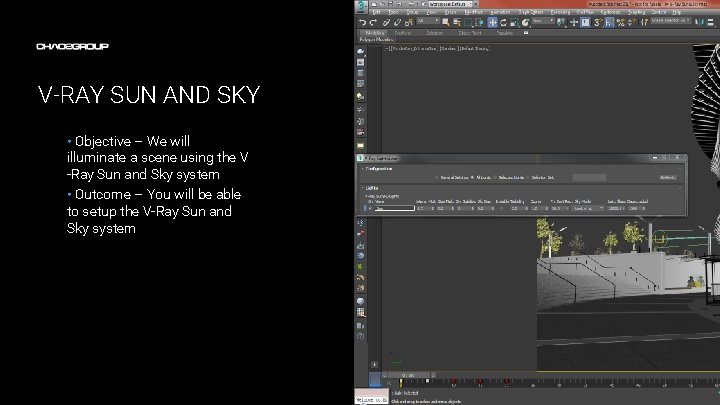Open the Rendering menu
The image size is (720, 405).
560,12
